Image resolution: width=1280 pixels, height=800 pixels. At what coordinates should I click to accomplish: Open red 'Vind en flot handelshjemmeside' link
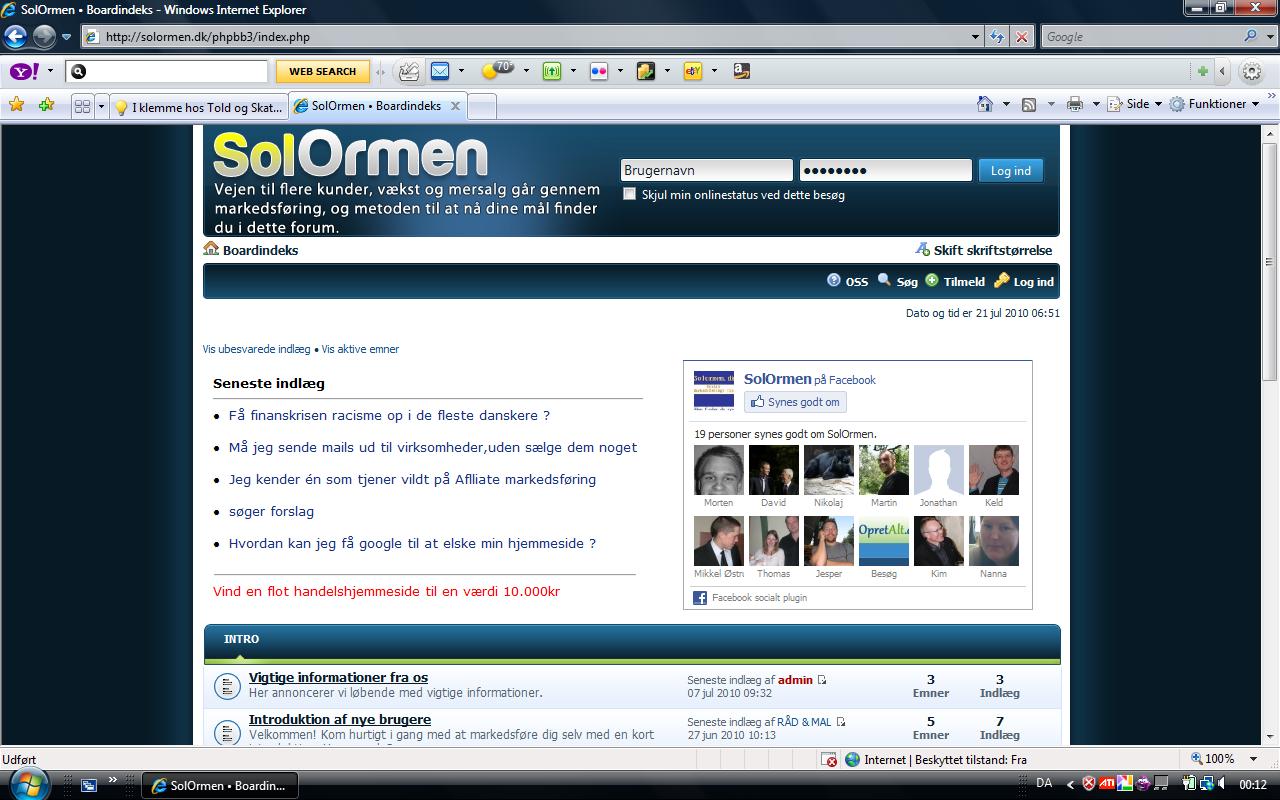click(386, 591)
